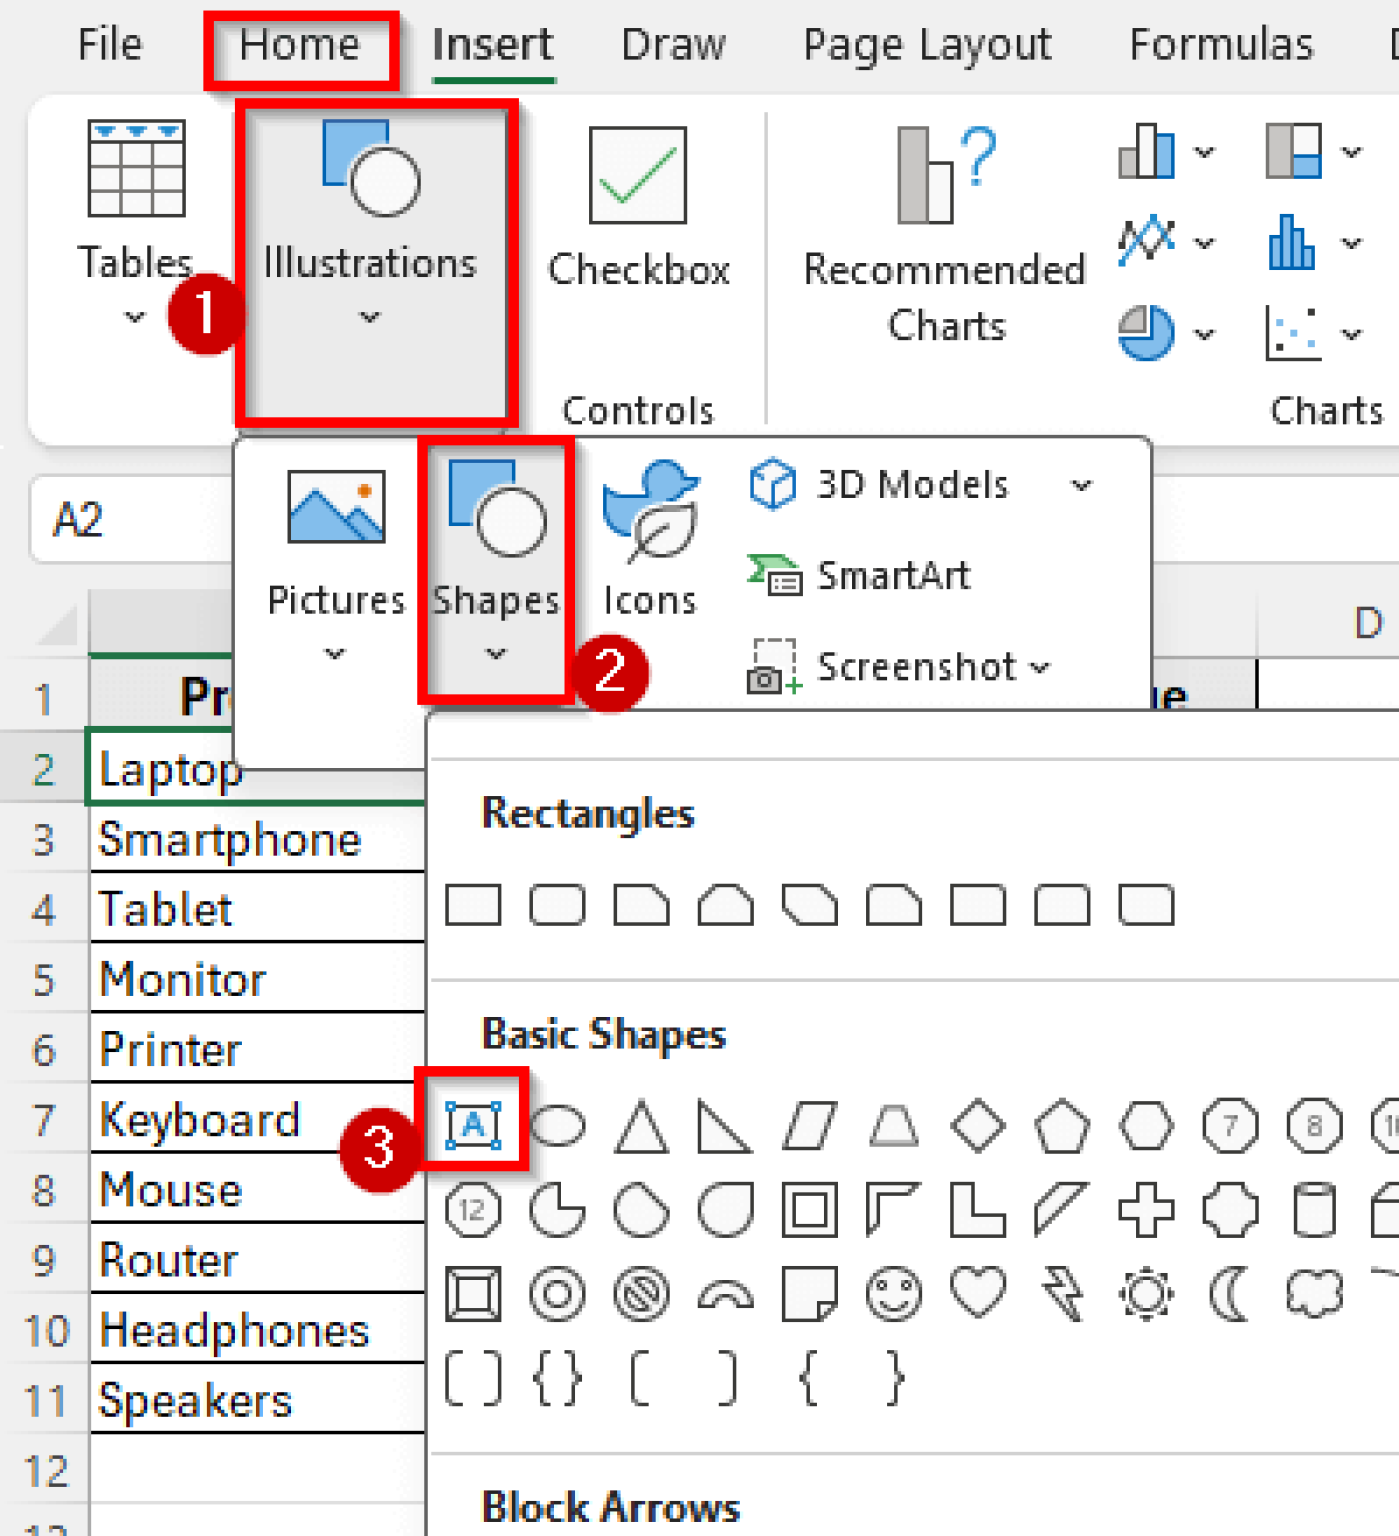
Task: Open the Page Layout tab
Action: coord(926,45)
